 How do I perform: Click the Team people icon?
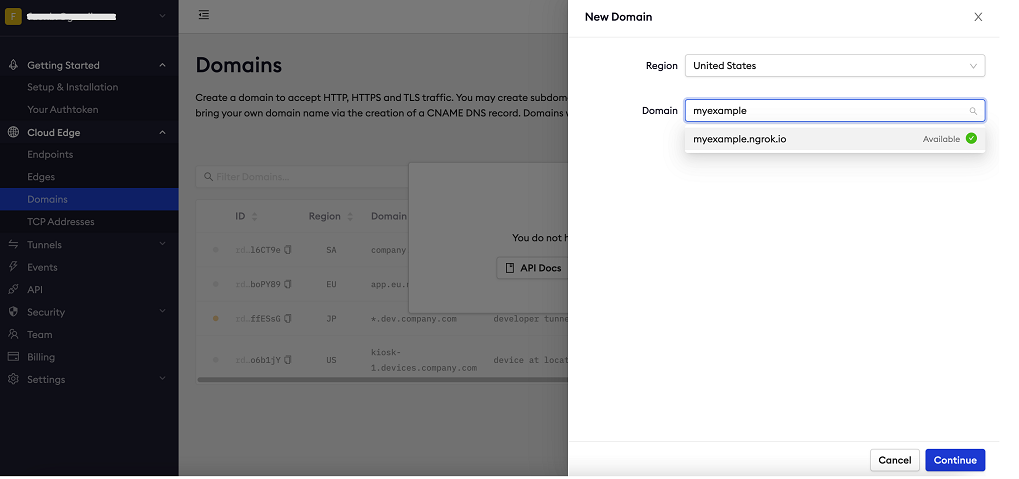tap(13, 334)
